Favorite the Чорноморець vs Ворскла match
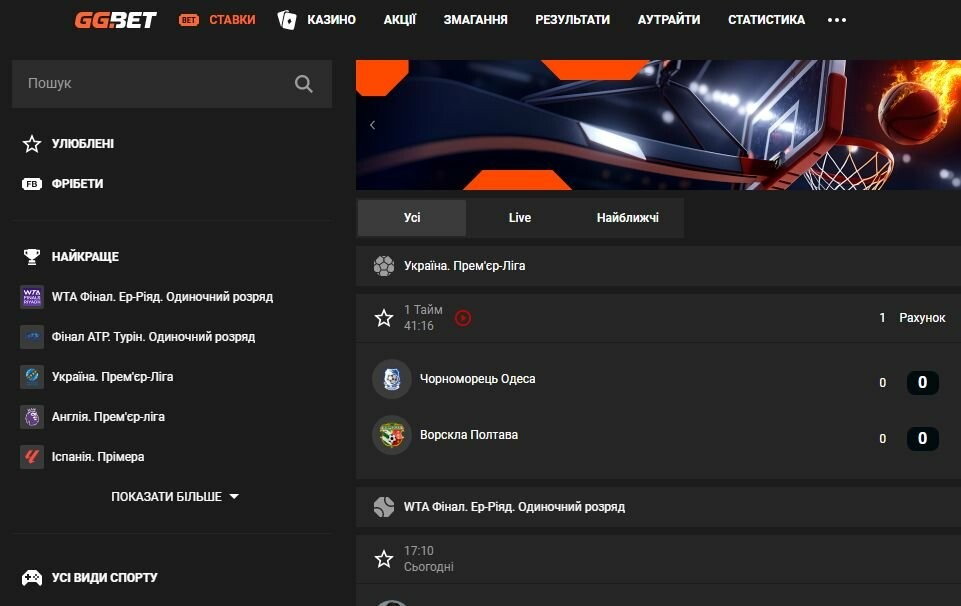961x606 pixels. click(384, 318)
